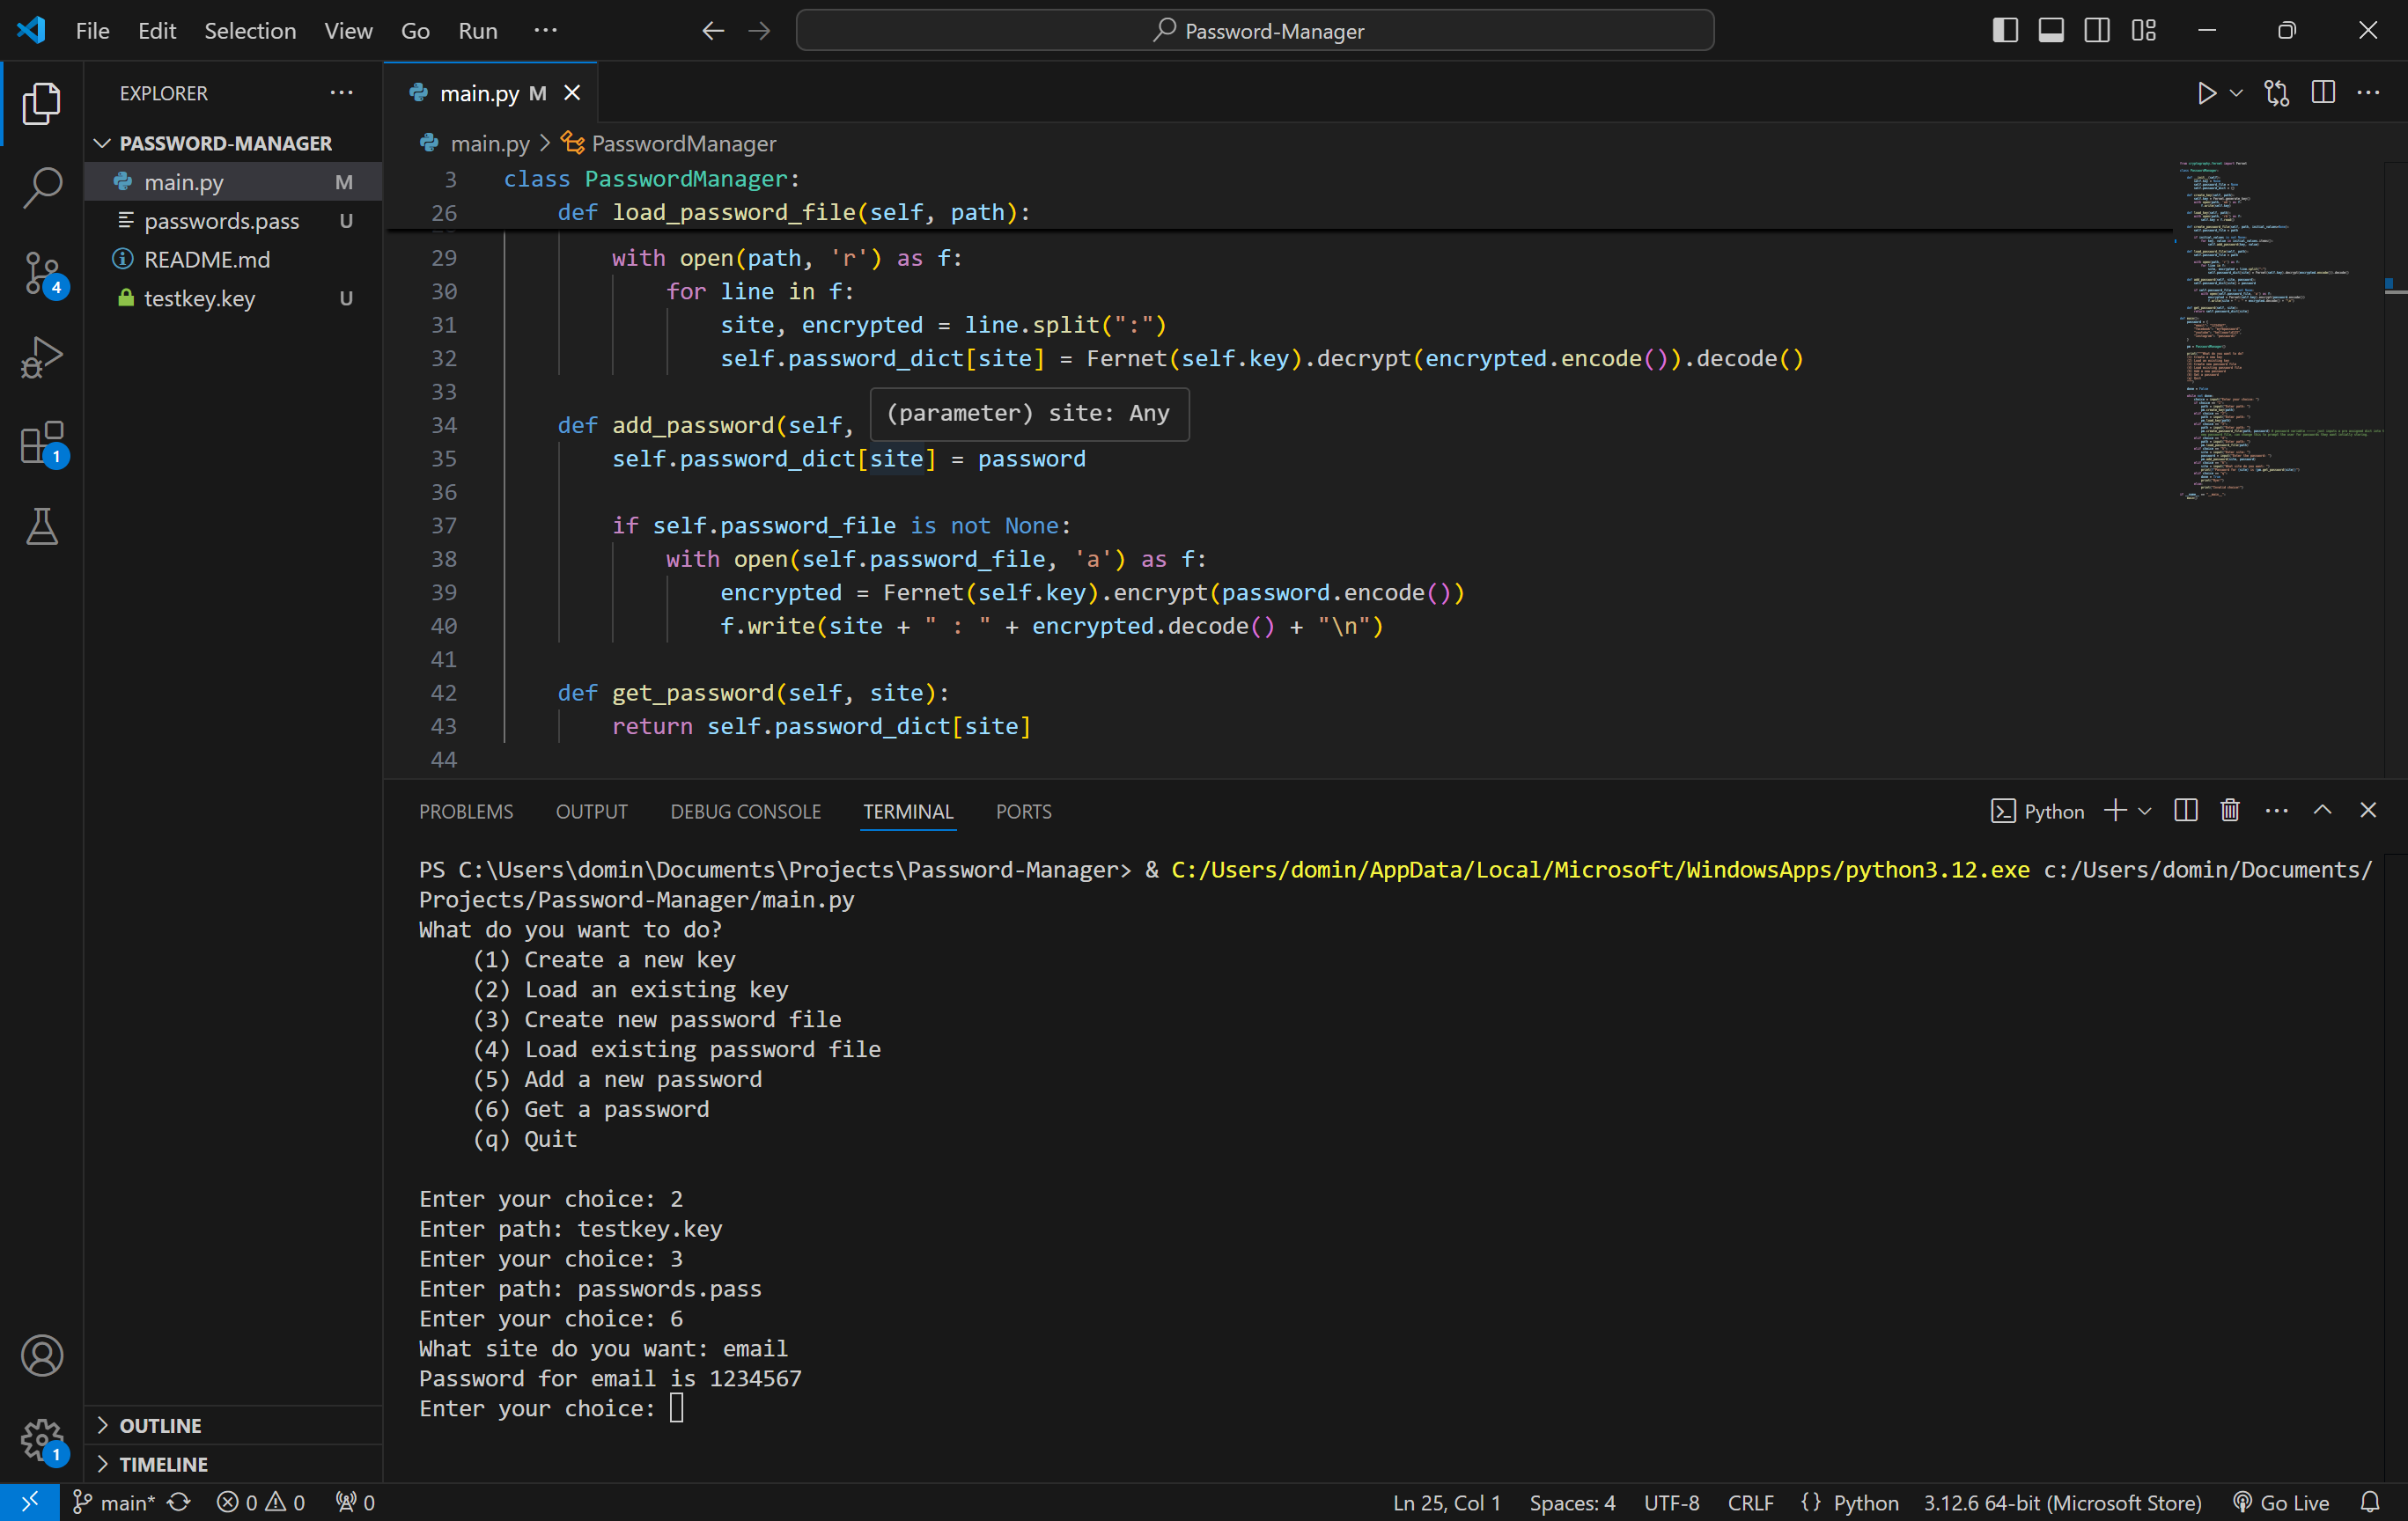Click the Run Python file button
Viewport: 2408px width, 1521px height.
(x=2205, y=92)
